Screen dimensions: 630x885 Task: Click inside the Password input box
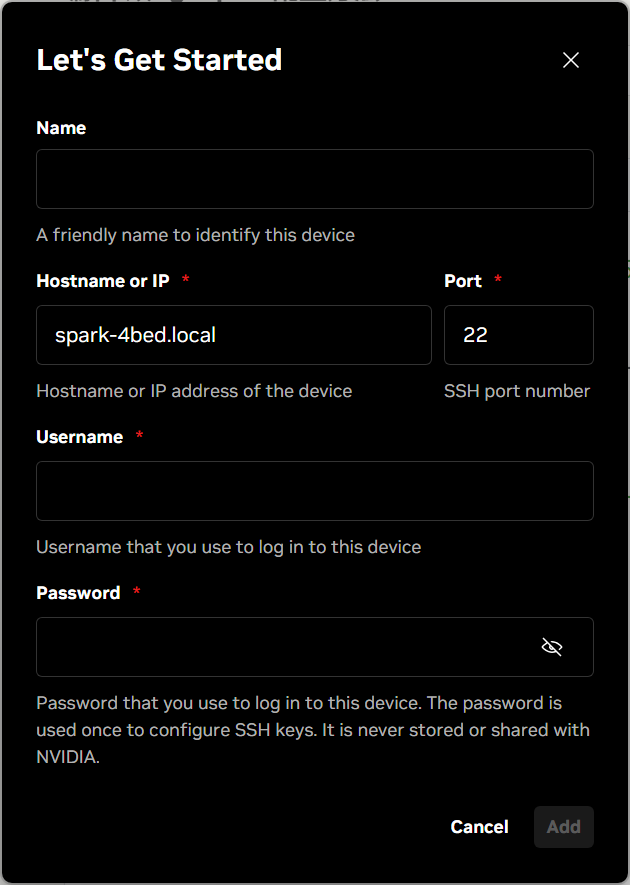pyautogui.click(x=315, y=647)
